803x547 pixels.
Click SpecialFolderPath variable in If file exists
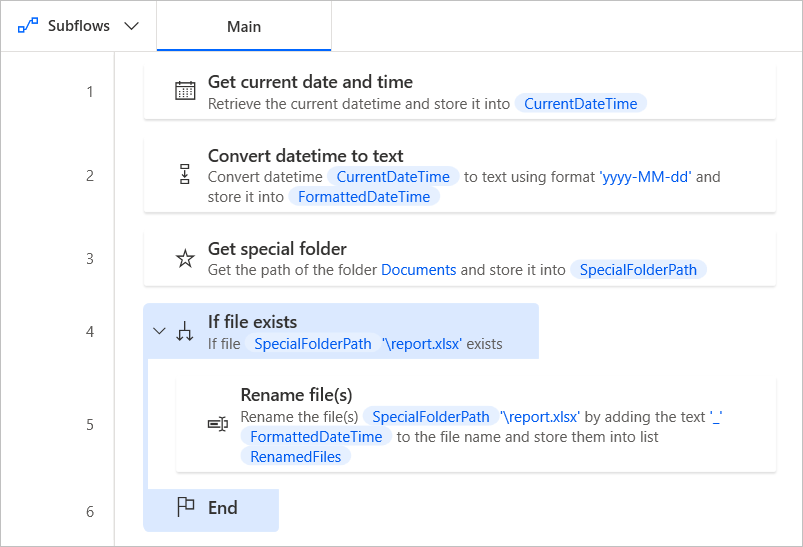click(313, 344)
